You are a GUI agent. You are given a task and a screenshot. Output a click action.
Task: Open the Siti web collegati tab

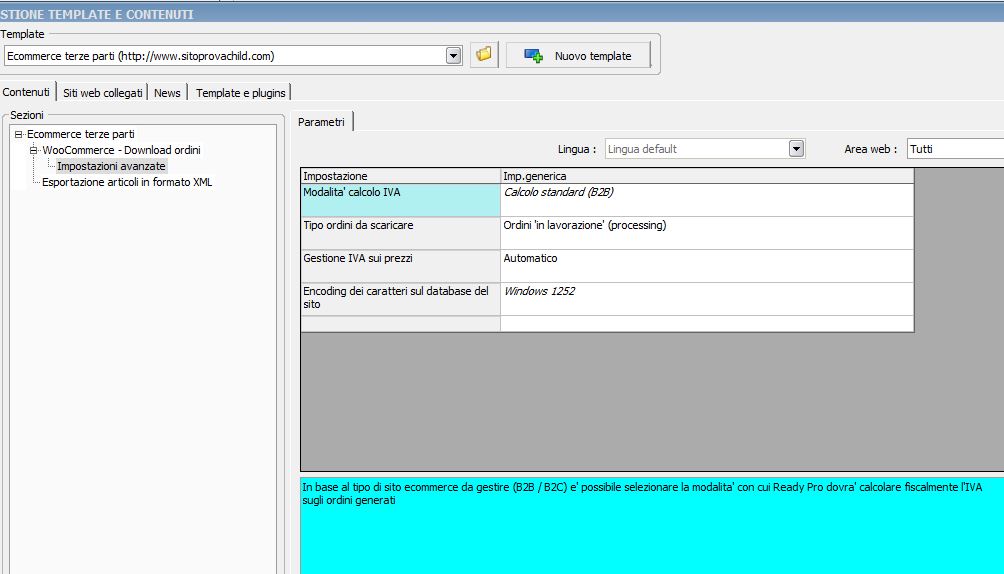102,93
